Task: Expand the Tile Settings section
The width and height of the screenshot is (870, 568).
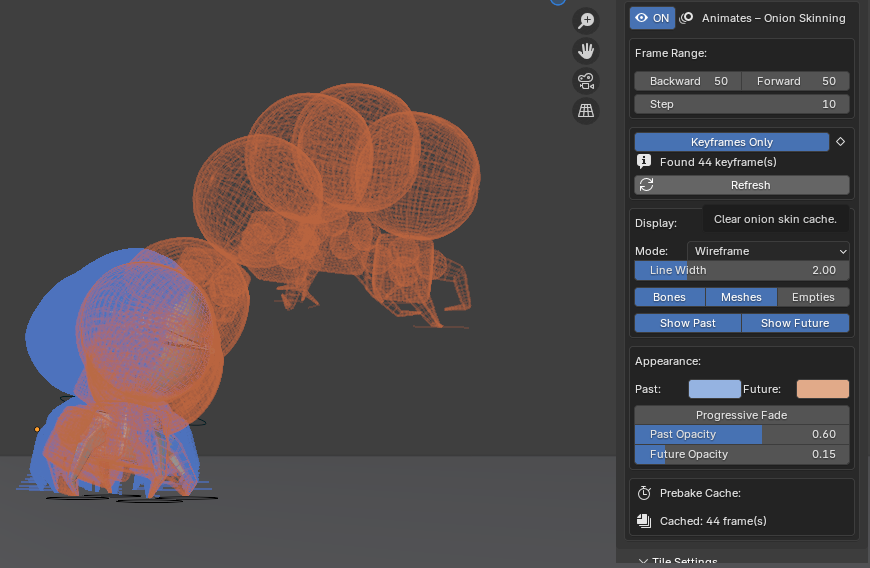Action: tap(678, 562)
